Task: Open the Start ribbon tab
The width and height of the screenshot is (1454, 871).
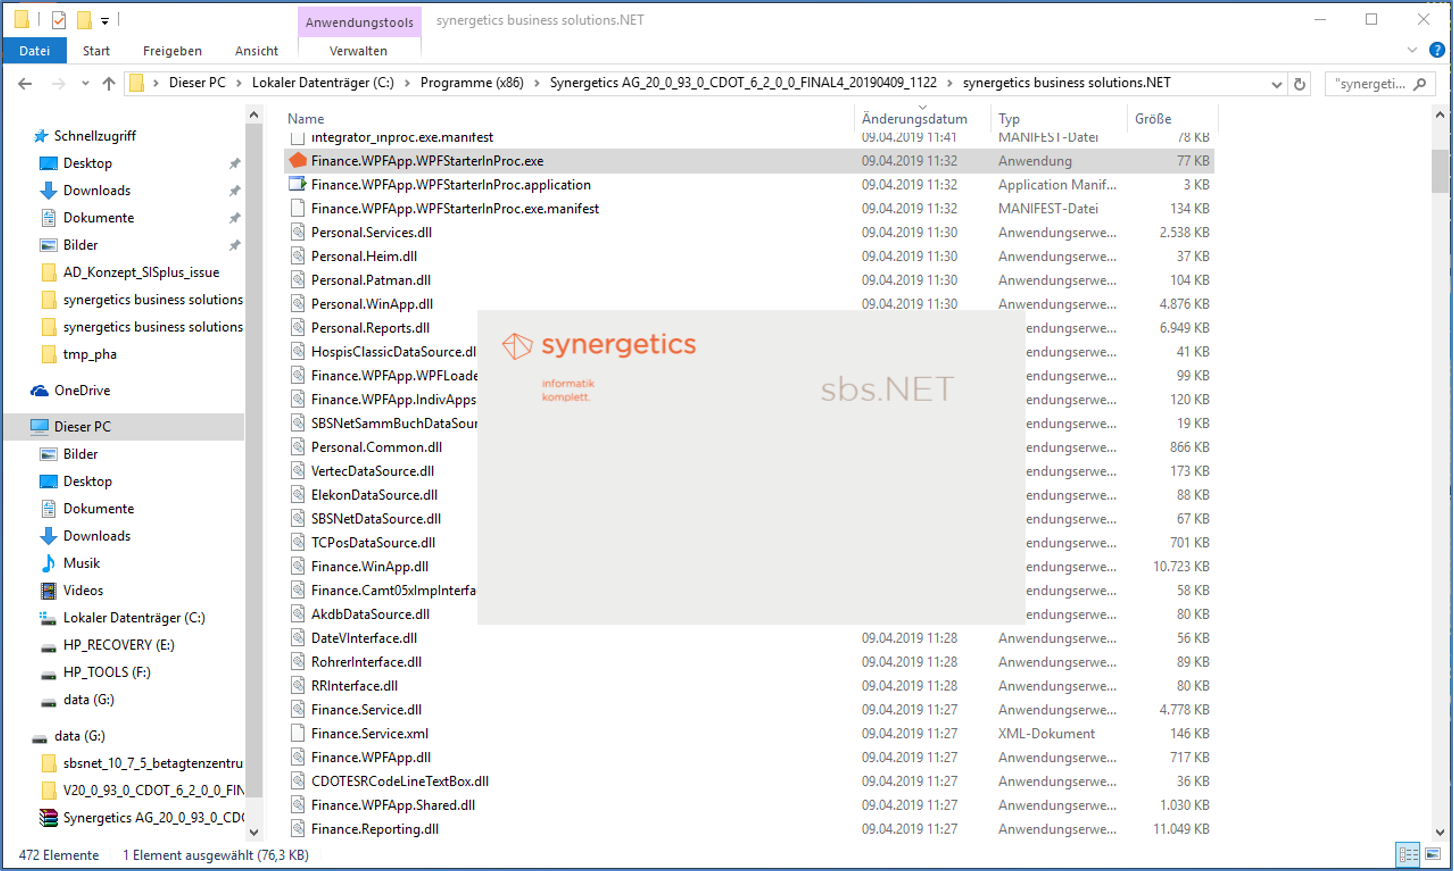Action: [x=96, y=50]
